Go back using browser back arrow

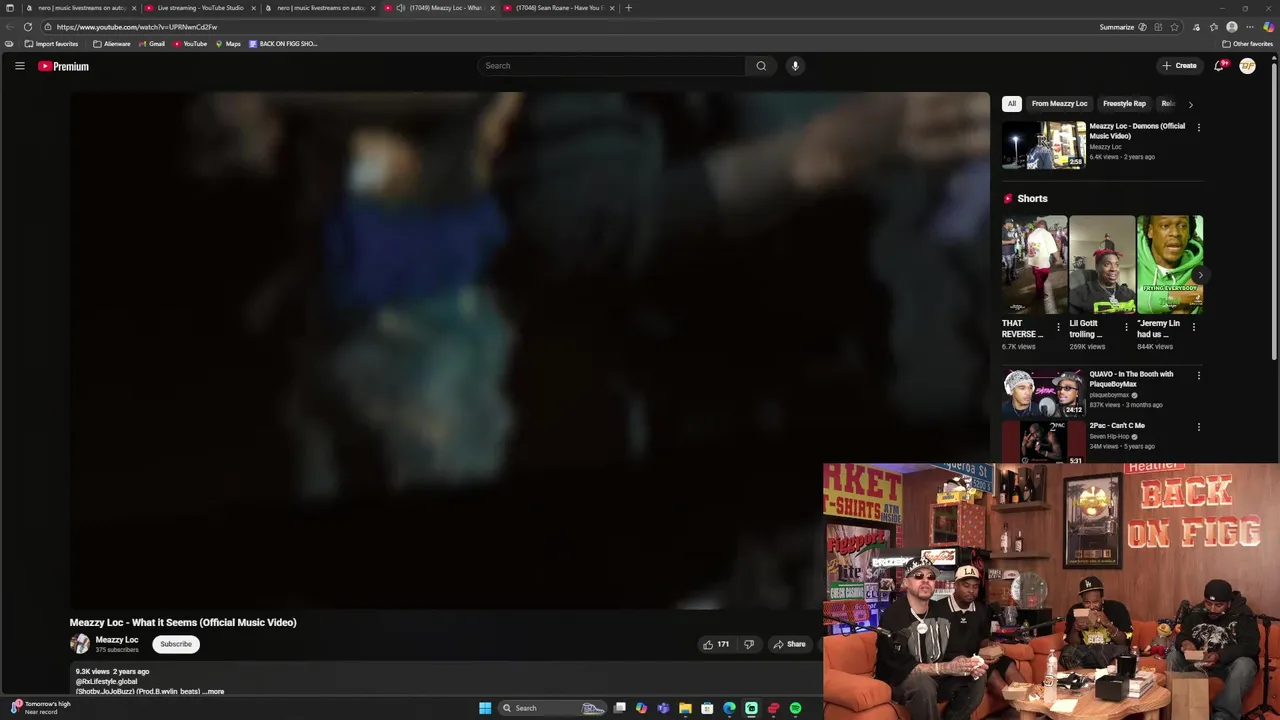click(x=10, y=27)
